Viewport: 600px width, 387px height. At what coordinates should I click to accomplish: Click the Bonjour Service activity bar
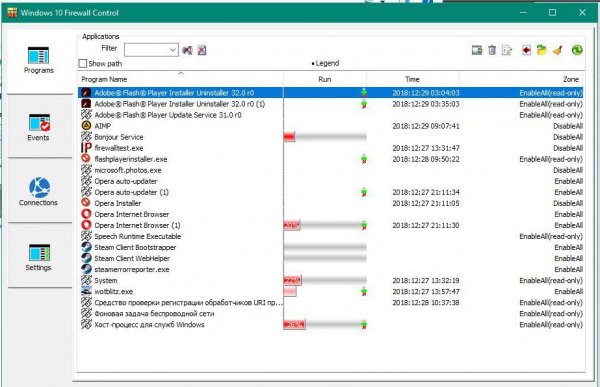pyautogui.click(x=325, y=137)
